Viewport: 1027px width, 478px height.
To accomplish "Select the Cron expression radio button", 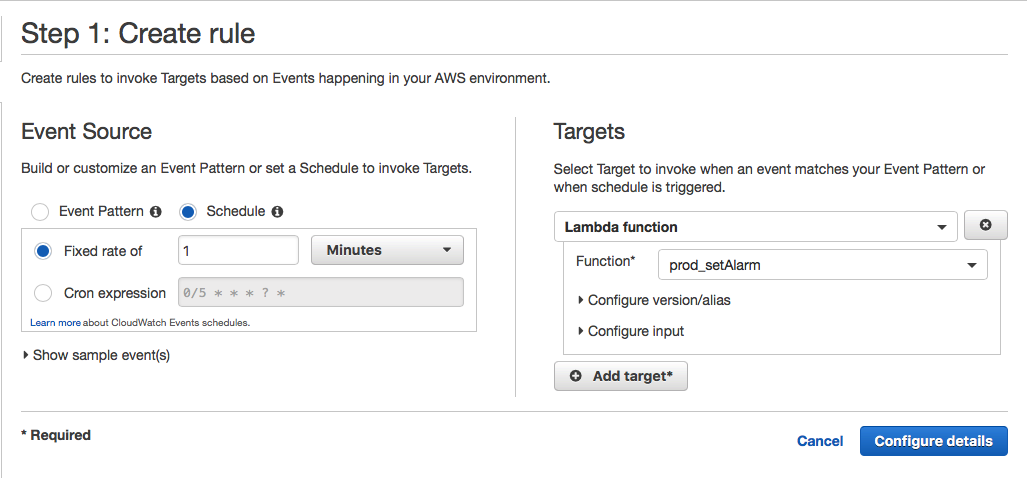I will pyautogui.click(x=43, y=293).
